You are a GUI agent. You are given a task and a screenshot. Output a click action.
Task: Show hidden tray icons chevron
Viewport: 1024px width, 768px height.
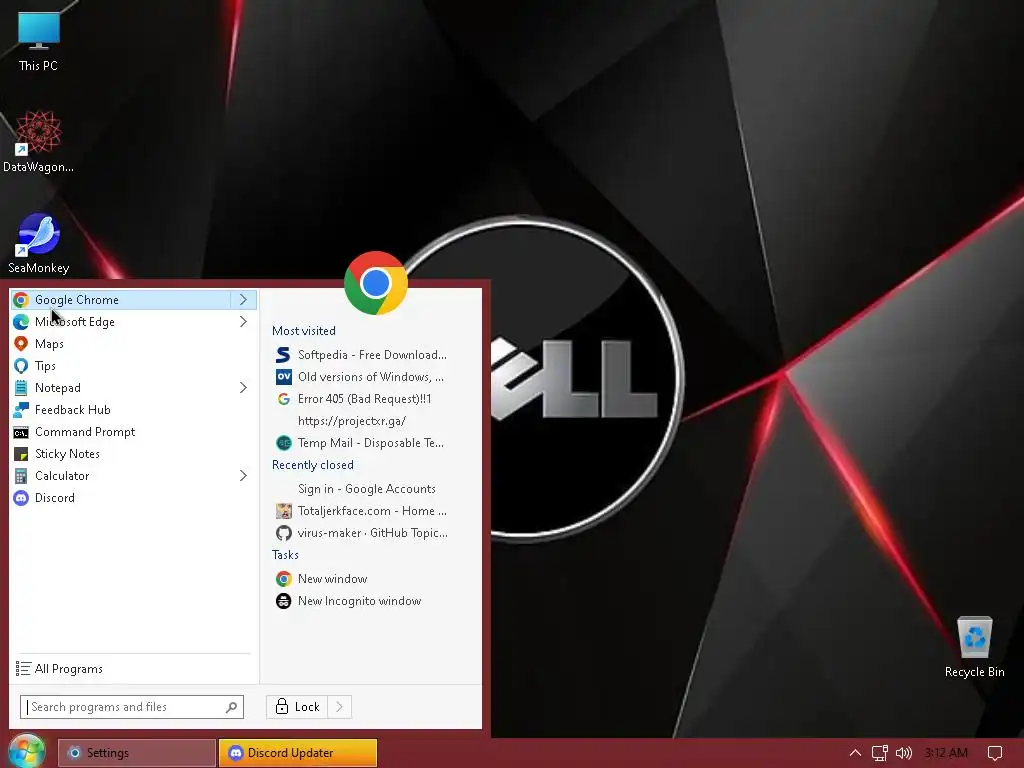coord(855,753)
